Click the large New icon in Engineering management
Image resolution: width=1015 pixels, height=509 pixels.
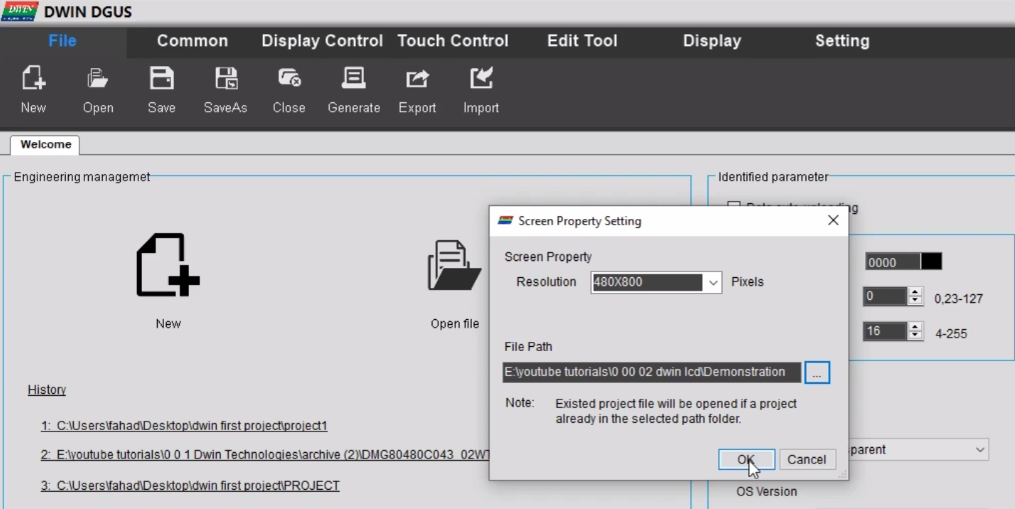(168, 265)
